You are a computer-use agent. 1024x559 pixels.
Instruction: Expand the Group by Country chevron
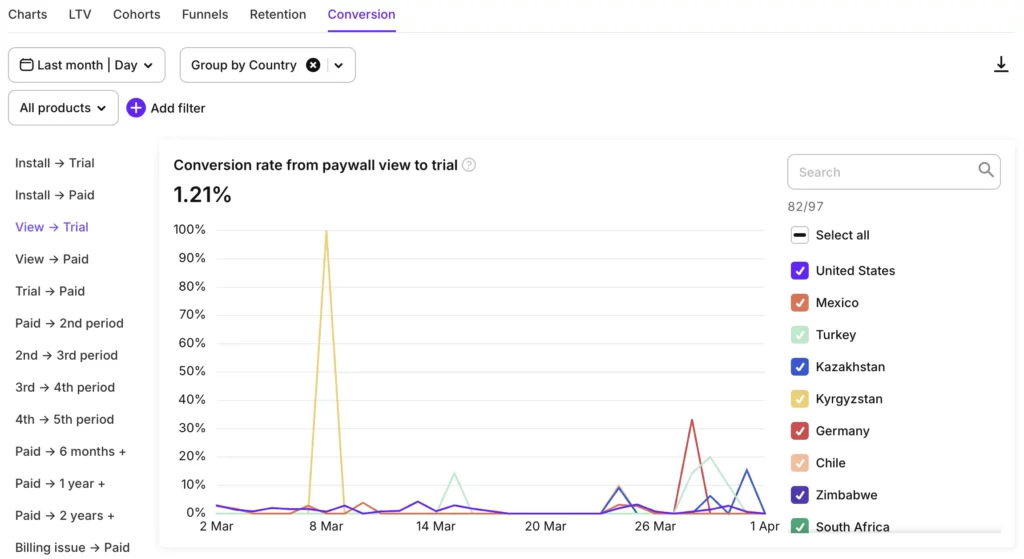pos(338,65)
